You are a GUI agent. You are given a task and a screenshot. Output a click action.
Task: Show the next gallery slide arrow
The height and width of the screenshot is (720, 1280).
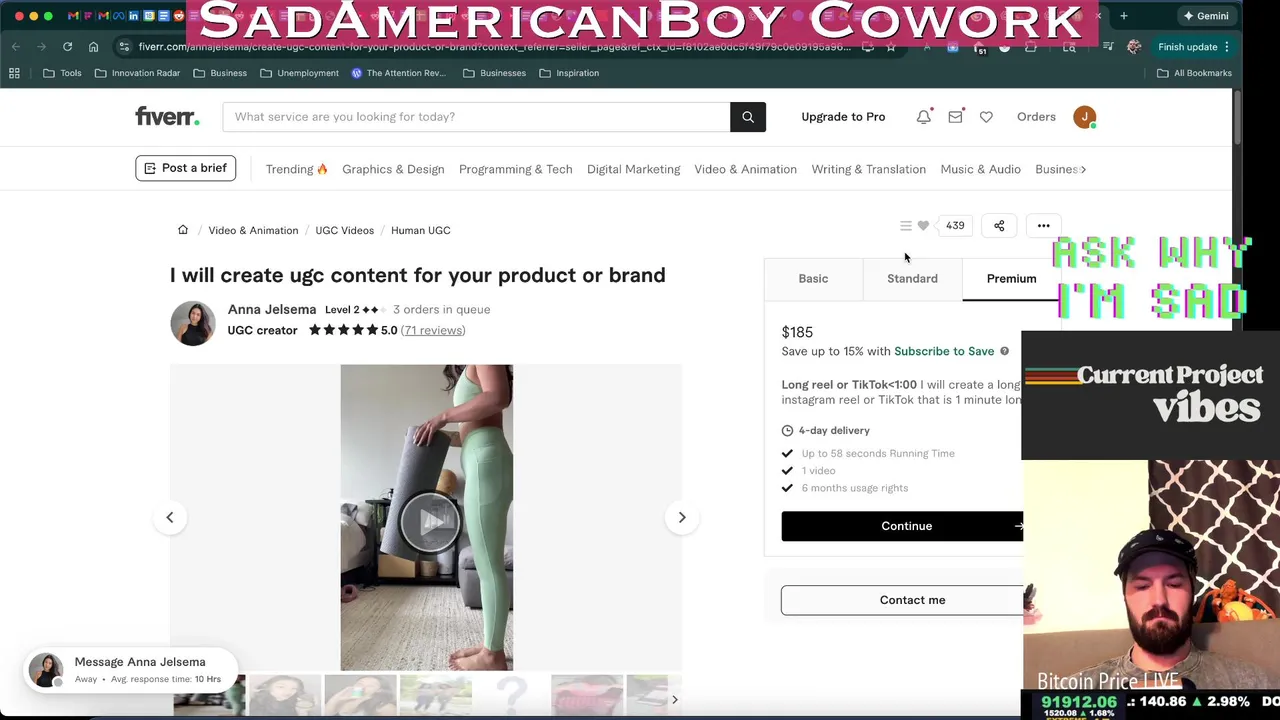(682, 517)
